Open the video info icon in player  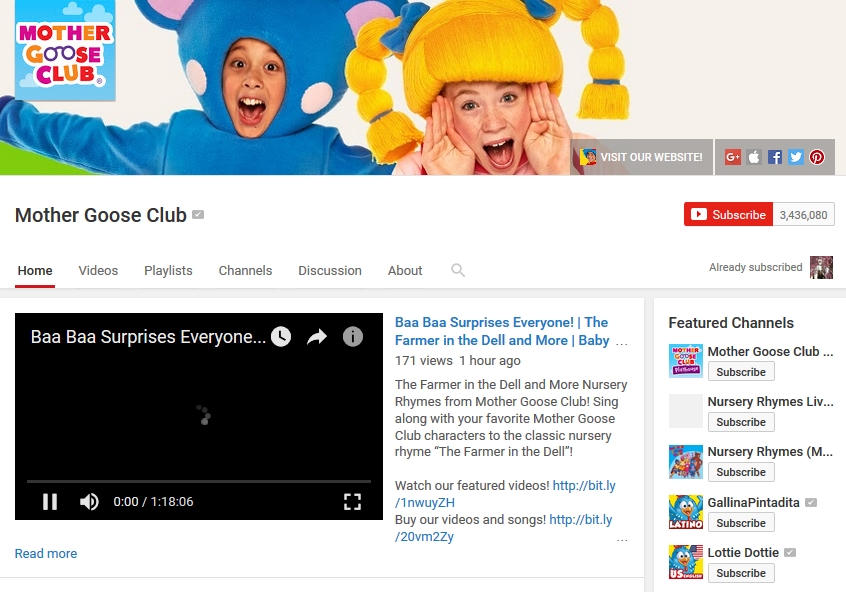click(353, 337)
